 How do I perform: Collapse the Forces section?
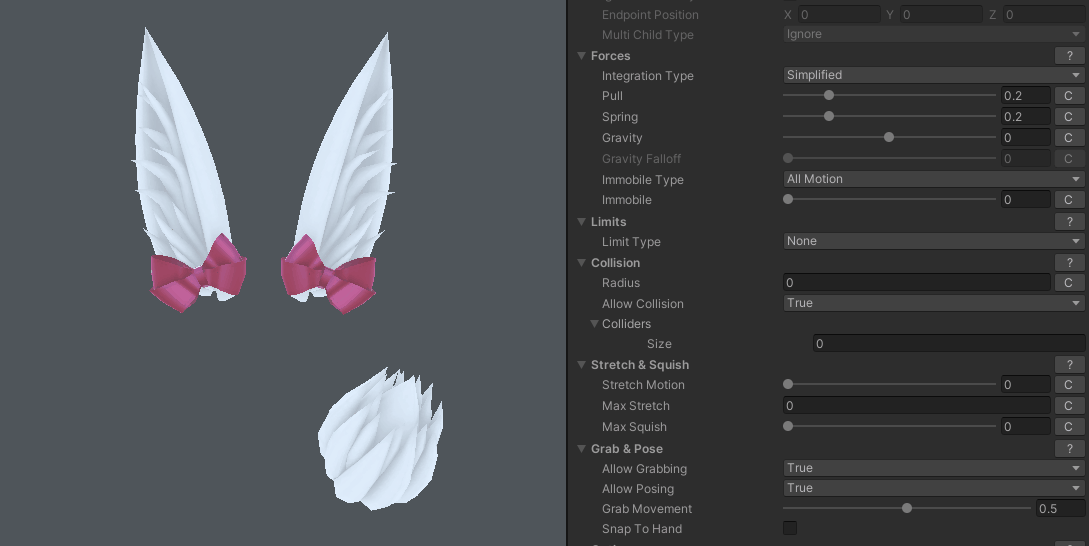581,56
